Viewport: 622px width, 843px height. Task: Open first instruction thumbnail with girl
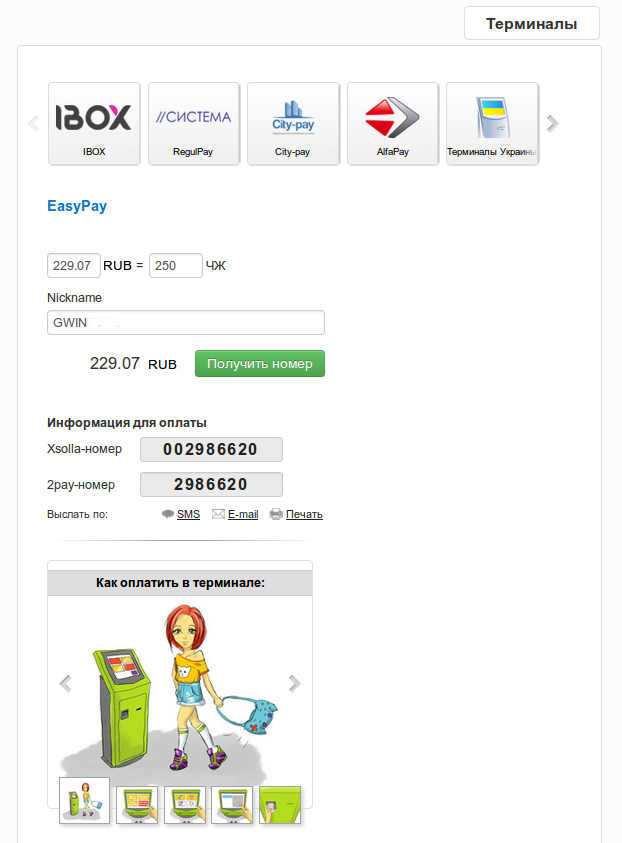tap(84, 801)
